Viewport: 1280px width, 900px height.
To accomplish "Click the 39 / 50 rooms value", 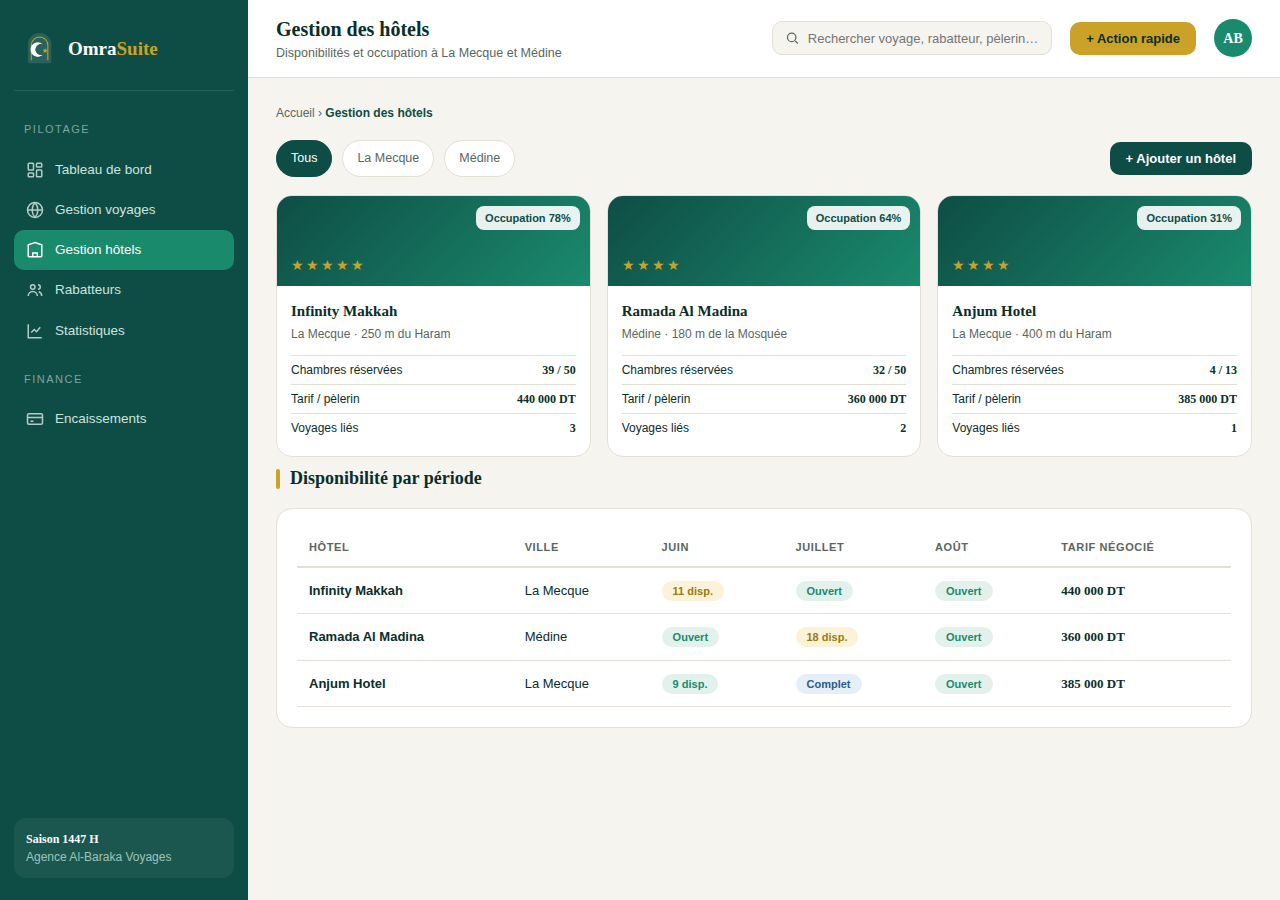I will [559, 370].
